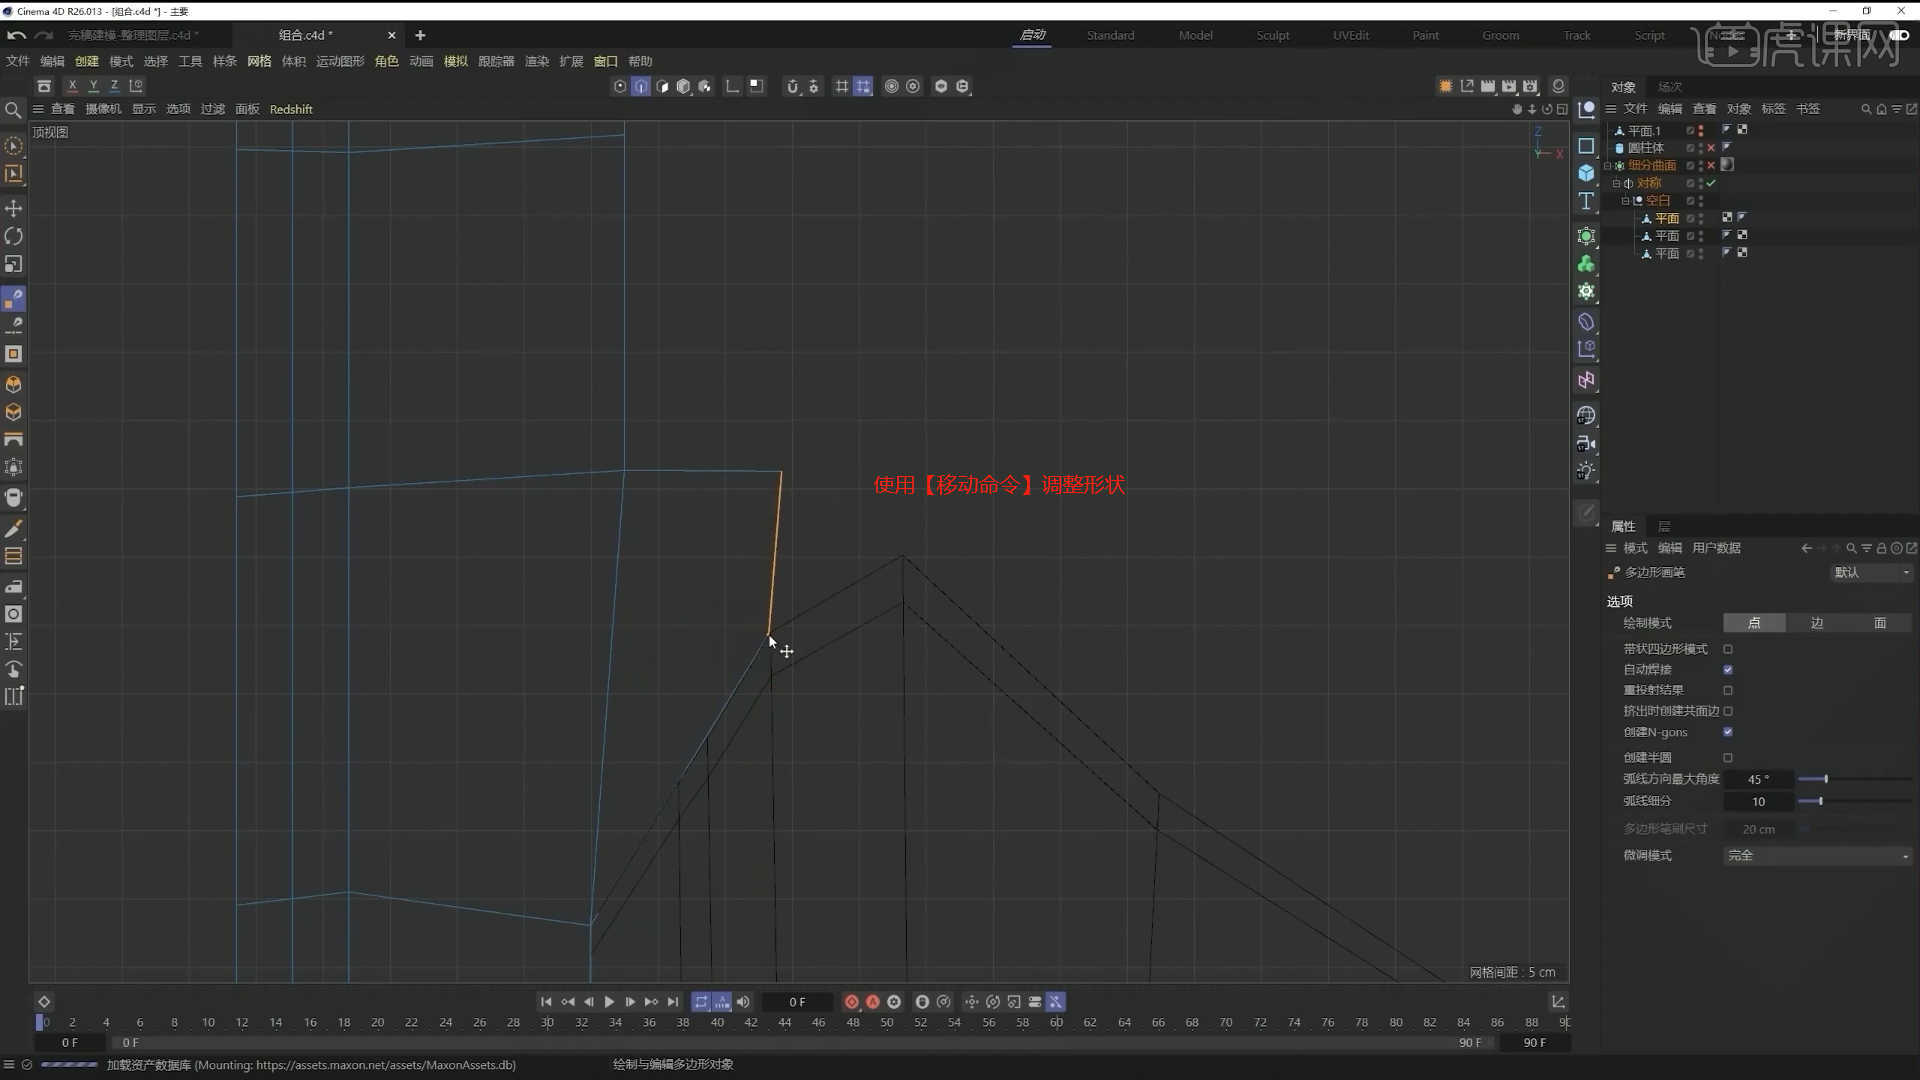Set drawing mode to 点
The image size is (1920, 1080).
[1754, 623]
